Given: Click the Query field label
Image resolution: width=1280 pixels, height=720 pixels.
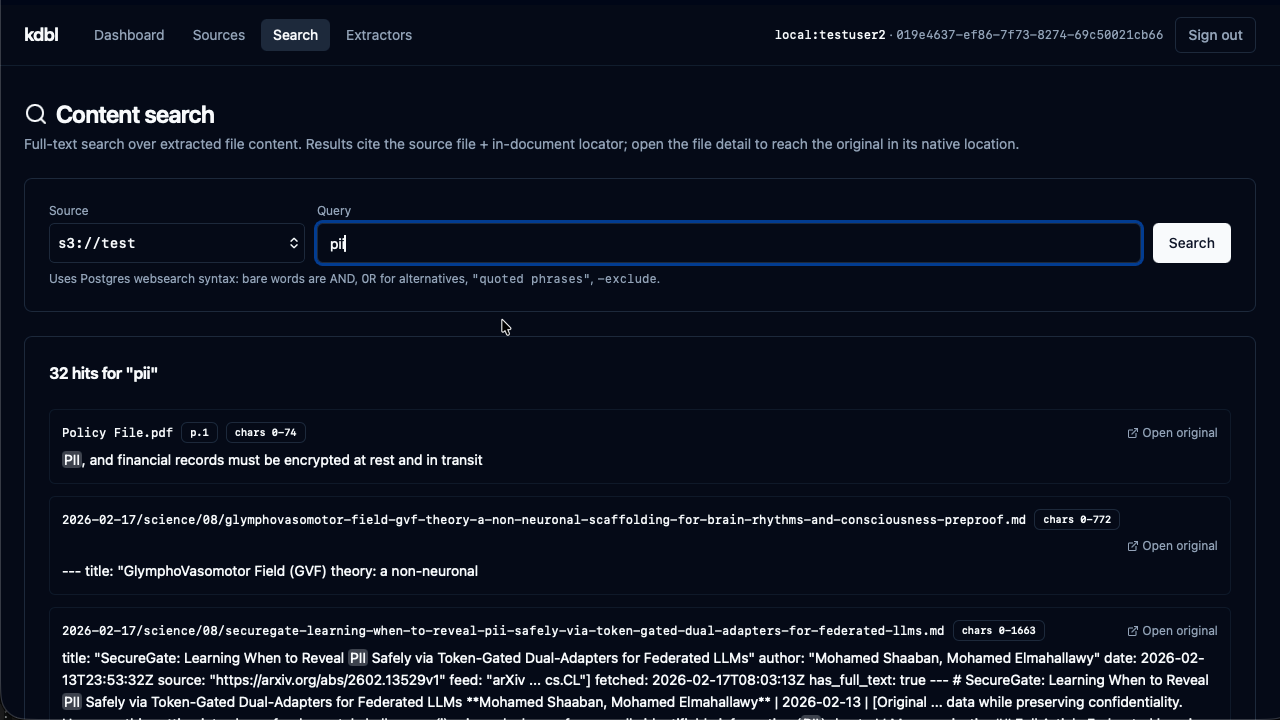Looking at the screenshot, I should tap(334, 211).
